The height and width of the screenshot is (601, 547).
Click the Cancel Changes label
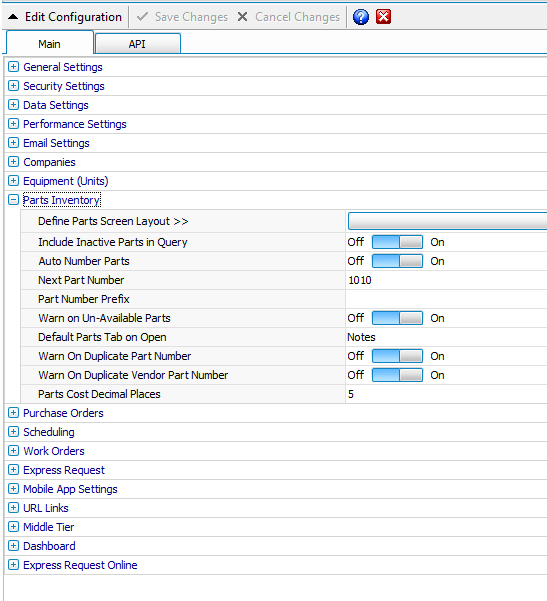(297, 17)
